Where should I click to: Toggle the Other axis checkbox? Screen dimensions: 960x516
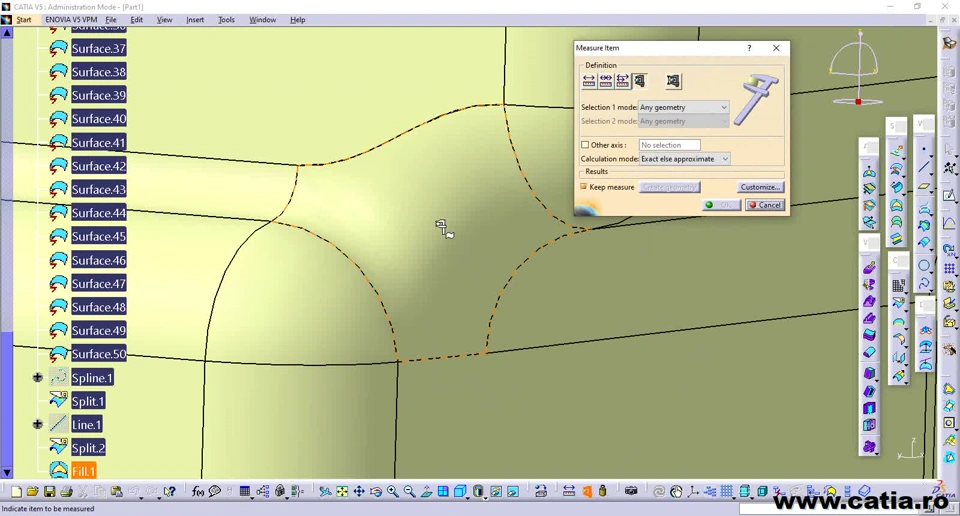pyautogui.click(x=585, y=145)
